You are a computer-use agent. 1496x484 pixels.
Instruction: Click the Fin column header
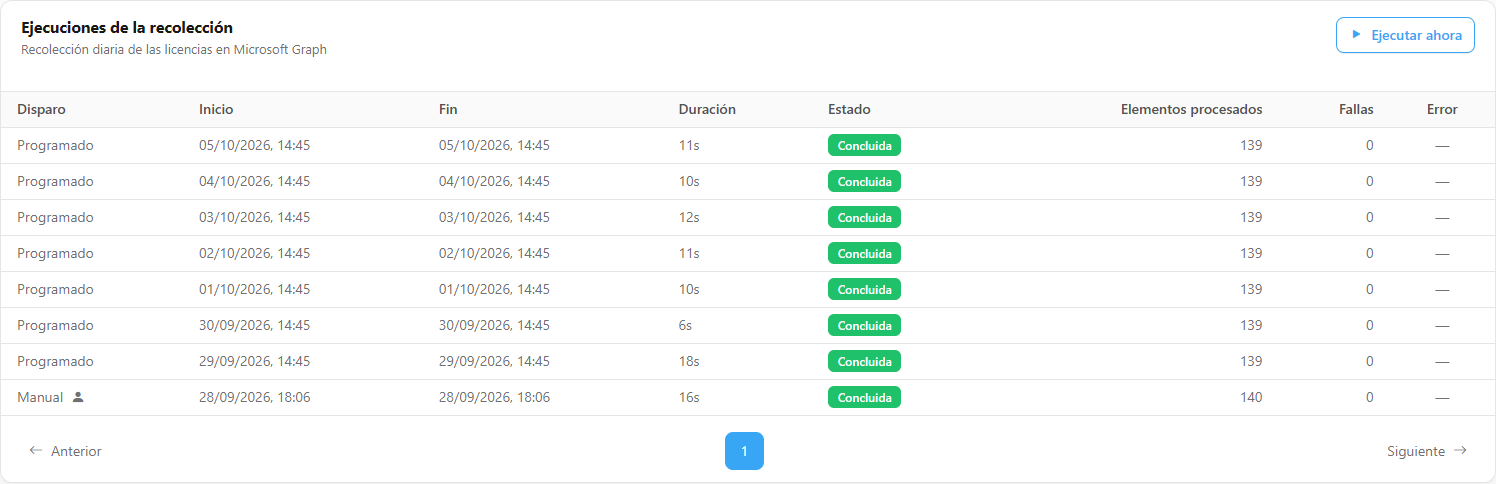[x=448, y=109]
